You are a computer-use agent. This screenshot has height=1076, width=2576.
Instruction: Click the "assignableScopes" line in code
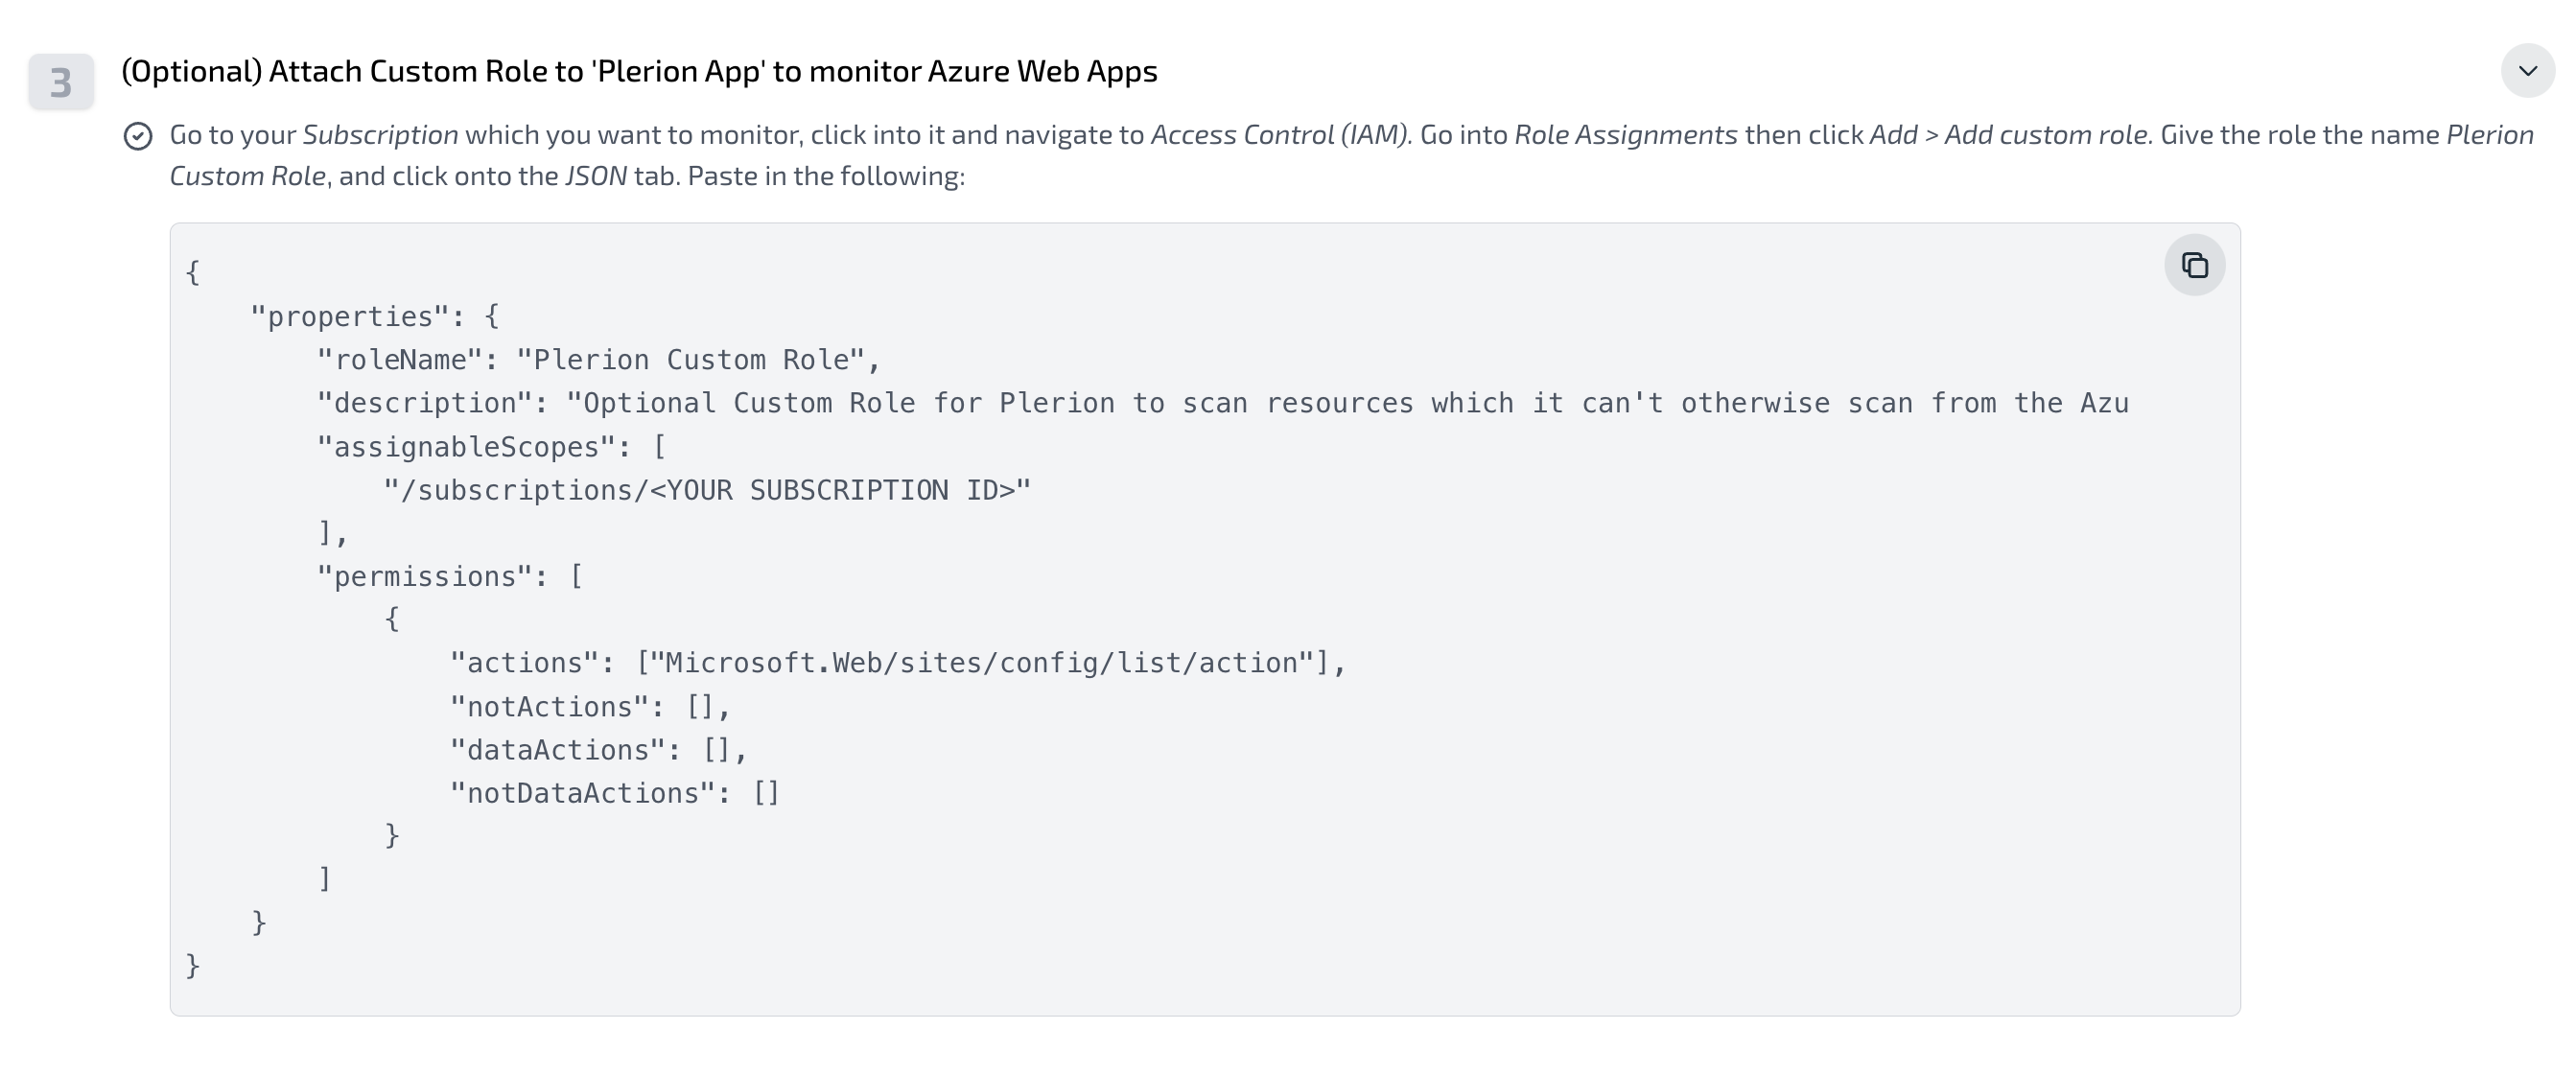490,447
